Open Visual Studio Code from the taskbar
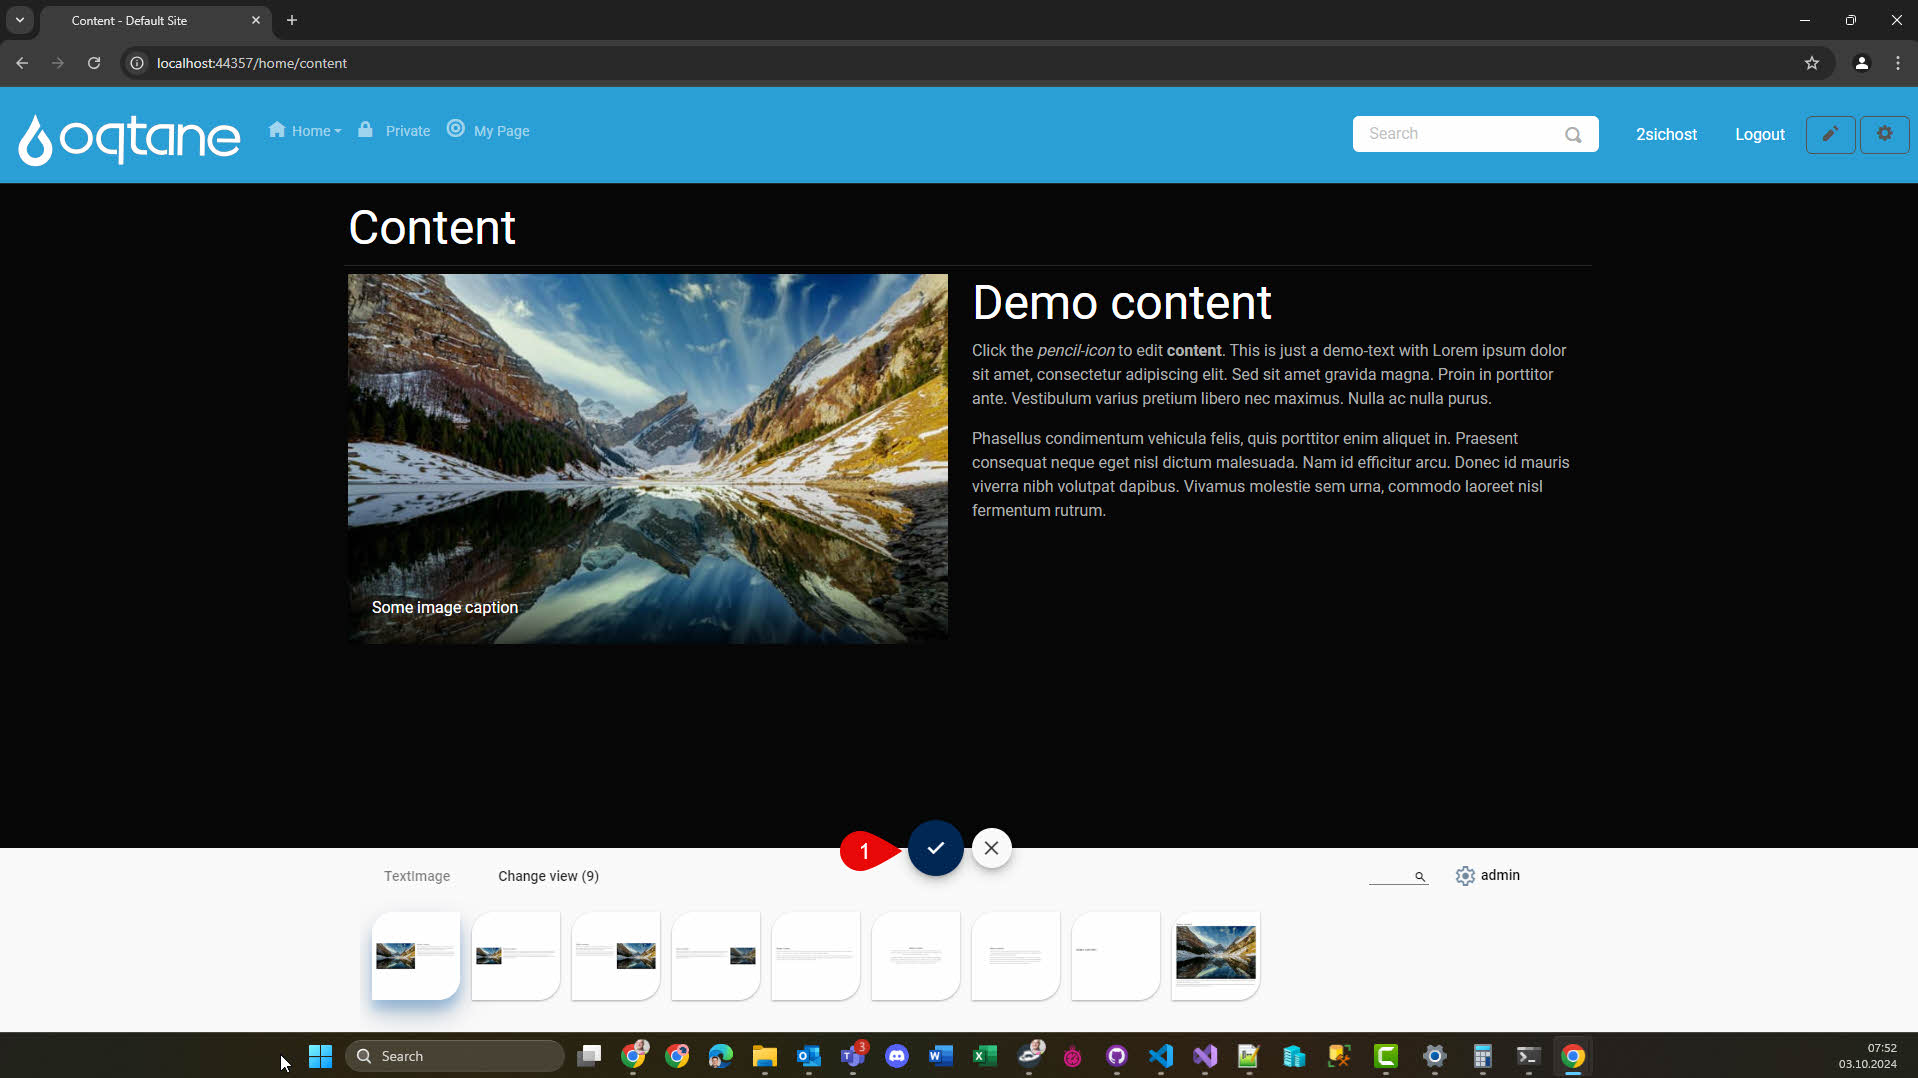Viewport: 1918px width, 1078px height. pyautogui.click(x=1160, y=1056)
